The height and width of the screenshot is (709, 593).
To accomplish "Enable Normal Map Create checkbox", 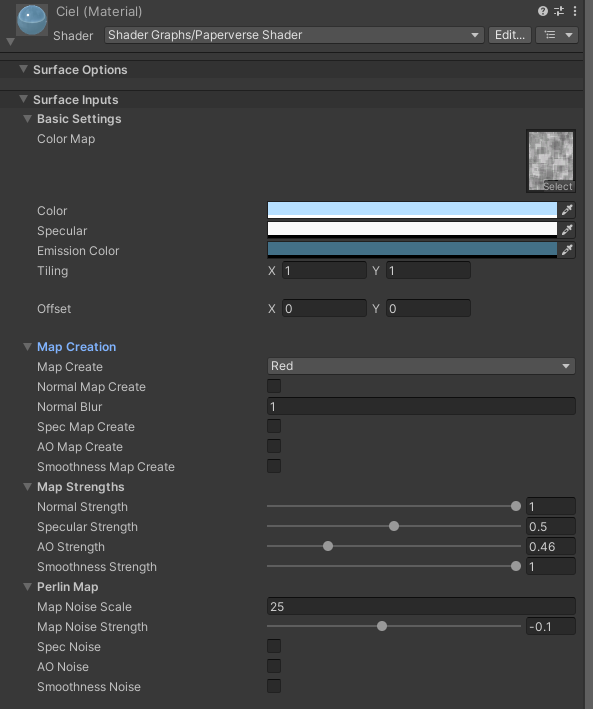I will [274, 386].
